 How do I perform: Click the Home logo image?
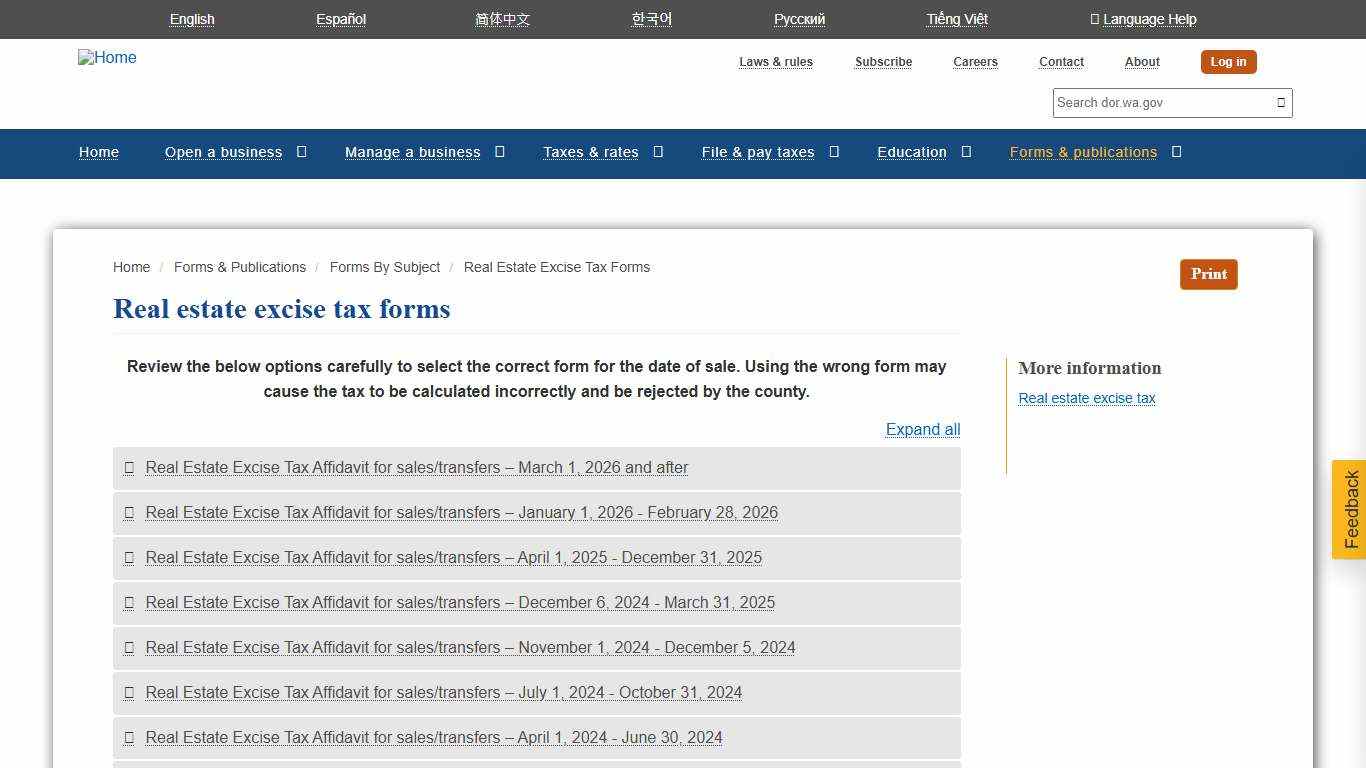click(106, 58)
